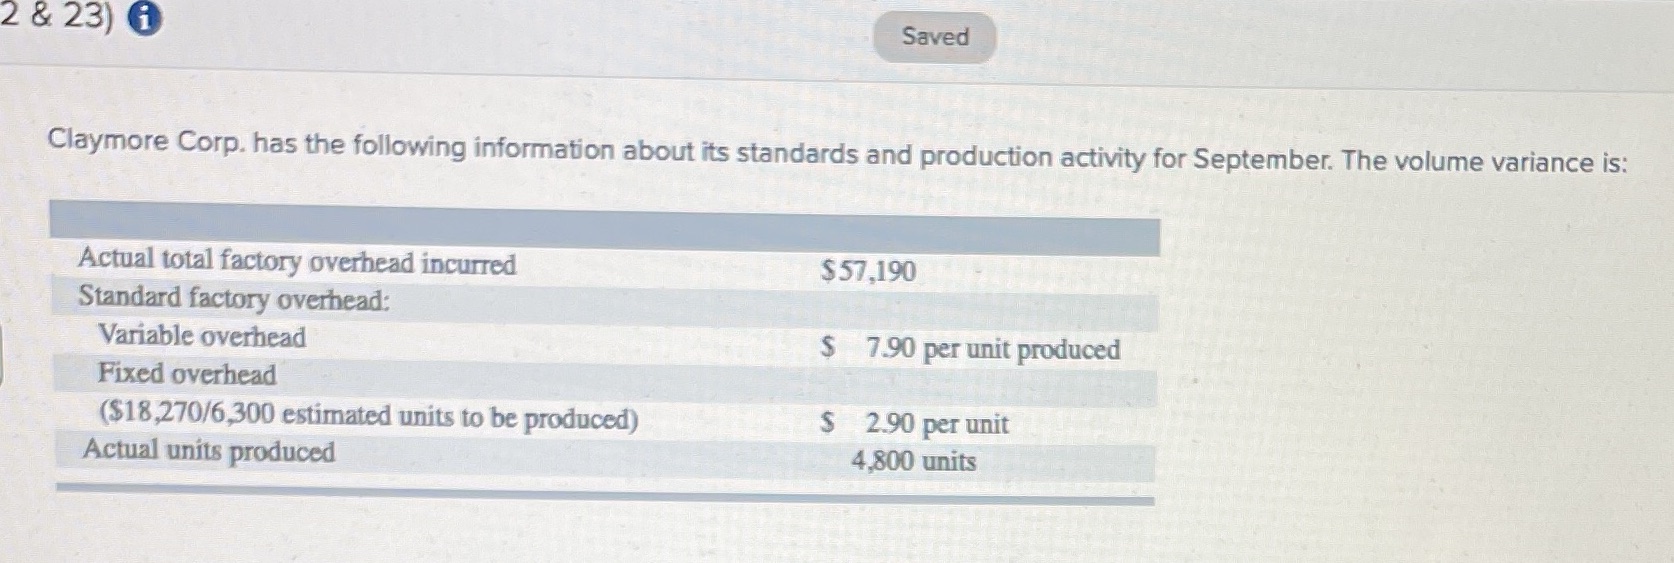
Task: Click the "Claymore Corp." text in question
Action: click(146, 142)
